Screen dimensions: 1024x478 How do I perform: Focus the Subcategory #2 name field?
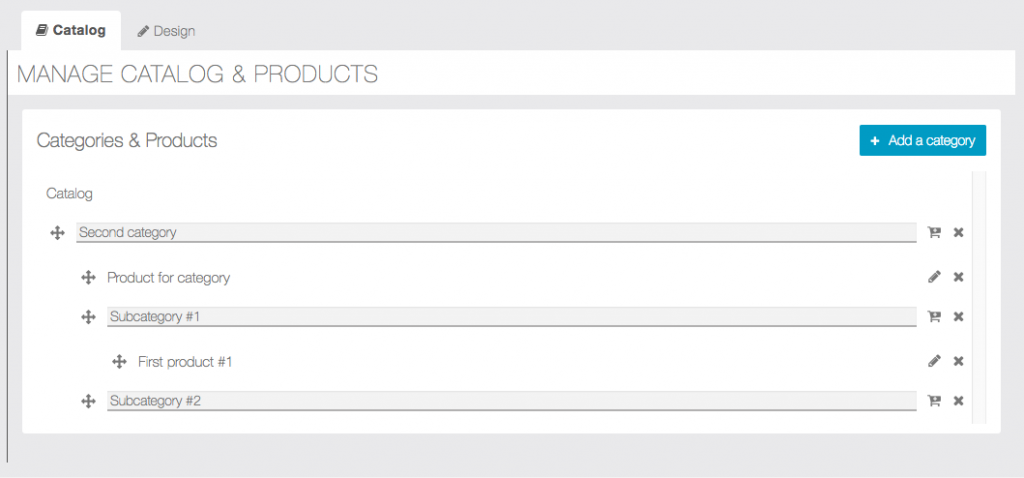point(511,401)
